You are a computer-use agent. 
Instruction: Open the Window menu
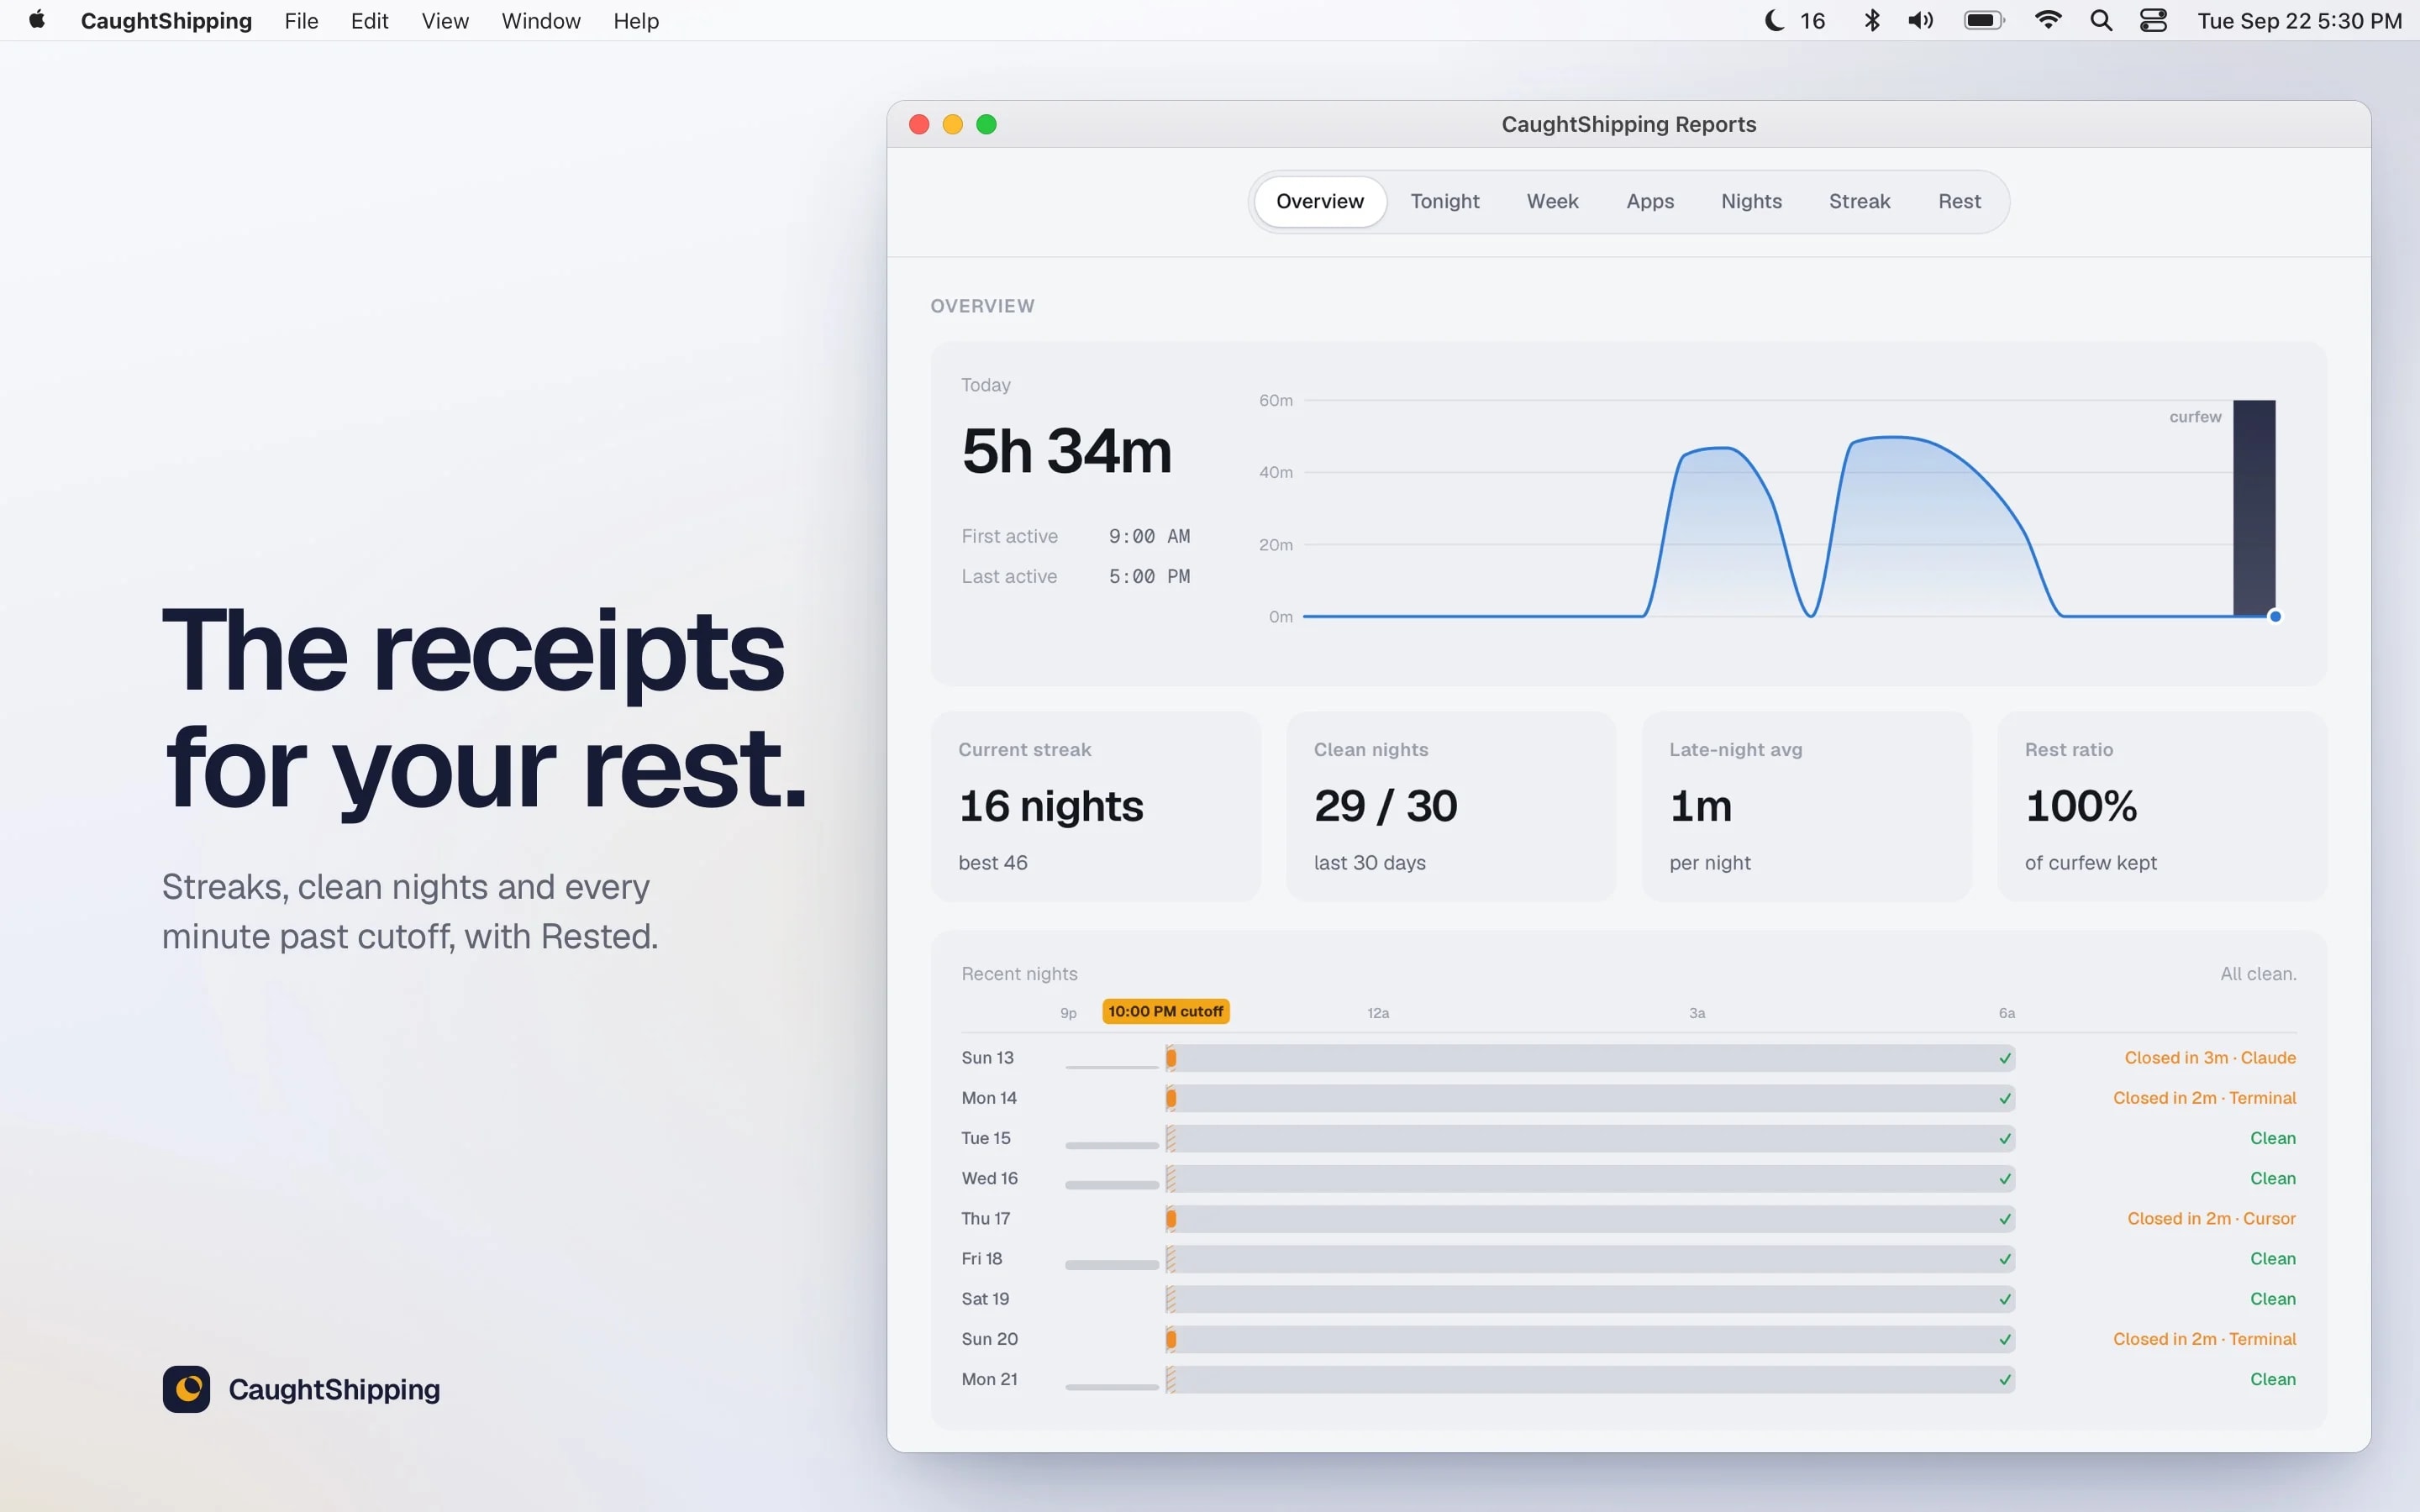[540, 21]
